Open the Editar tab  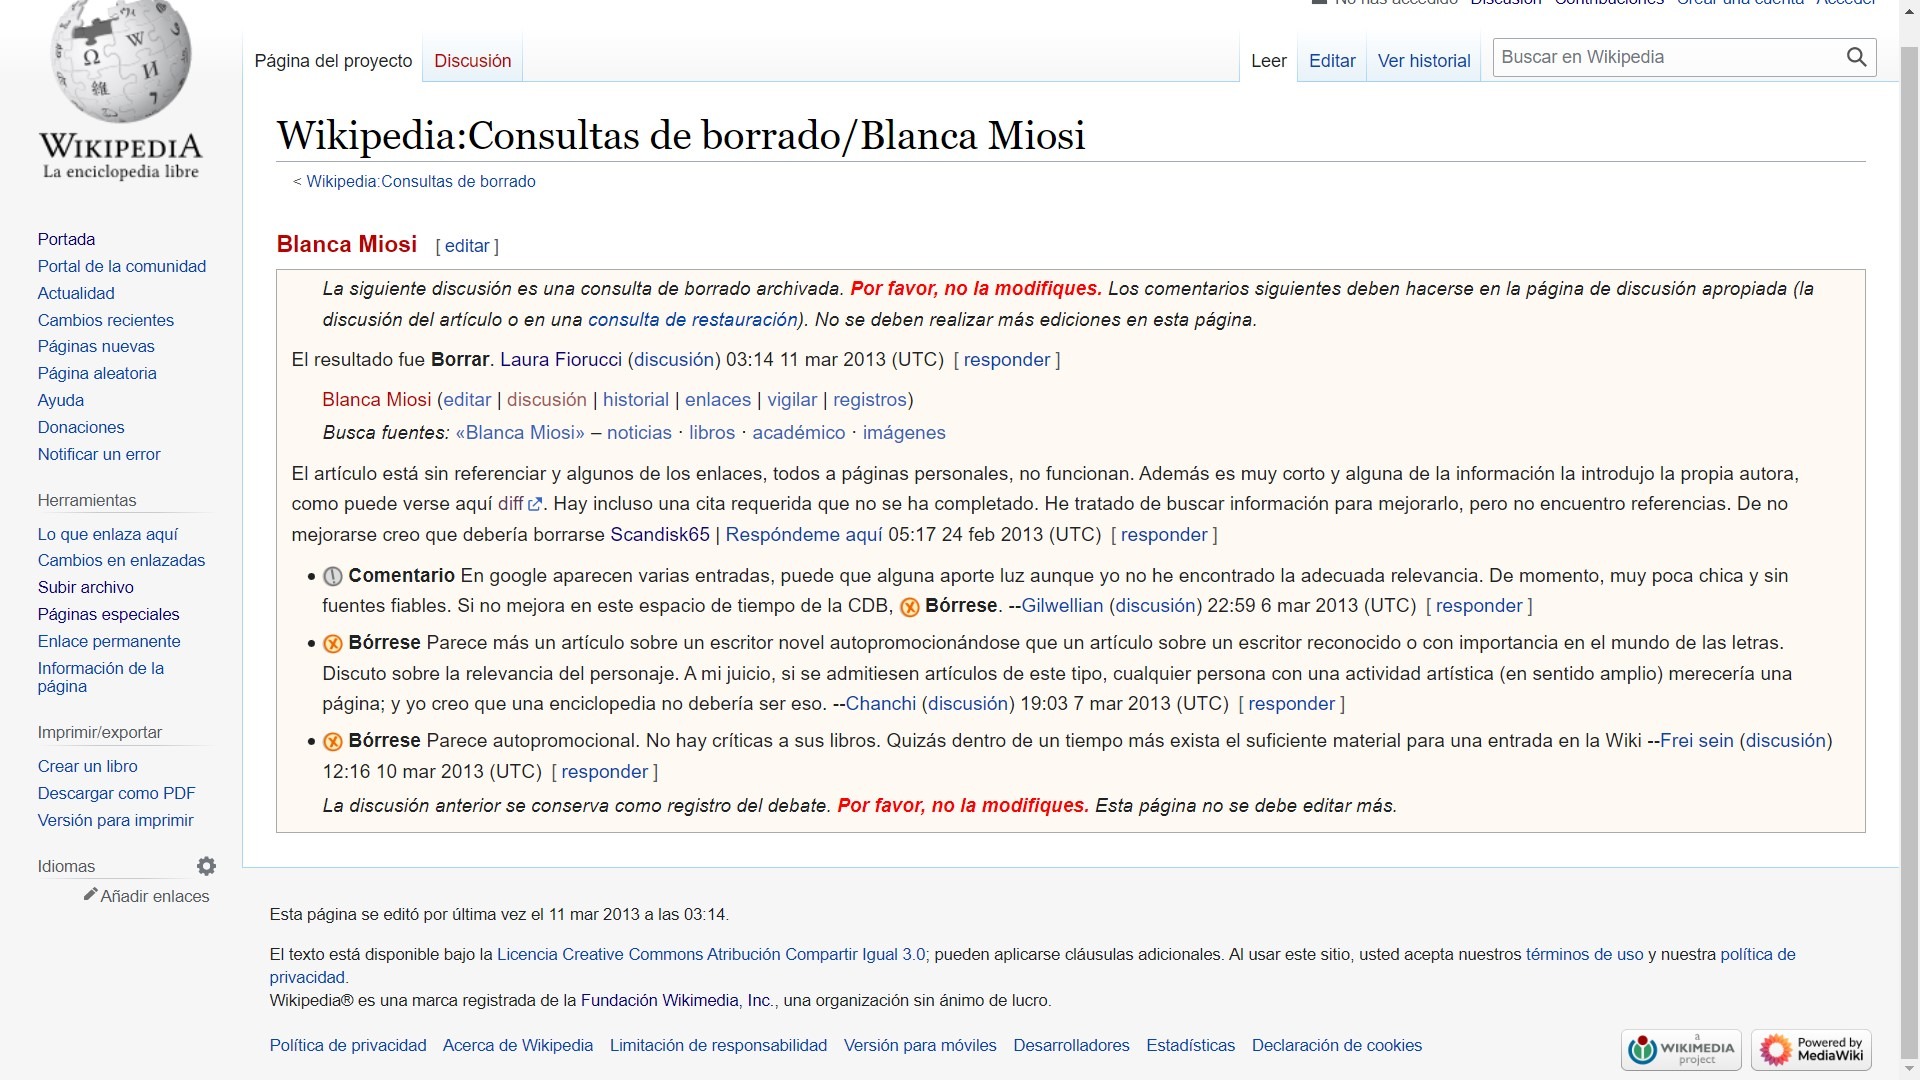[1332, 61]
